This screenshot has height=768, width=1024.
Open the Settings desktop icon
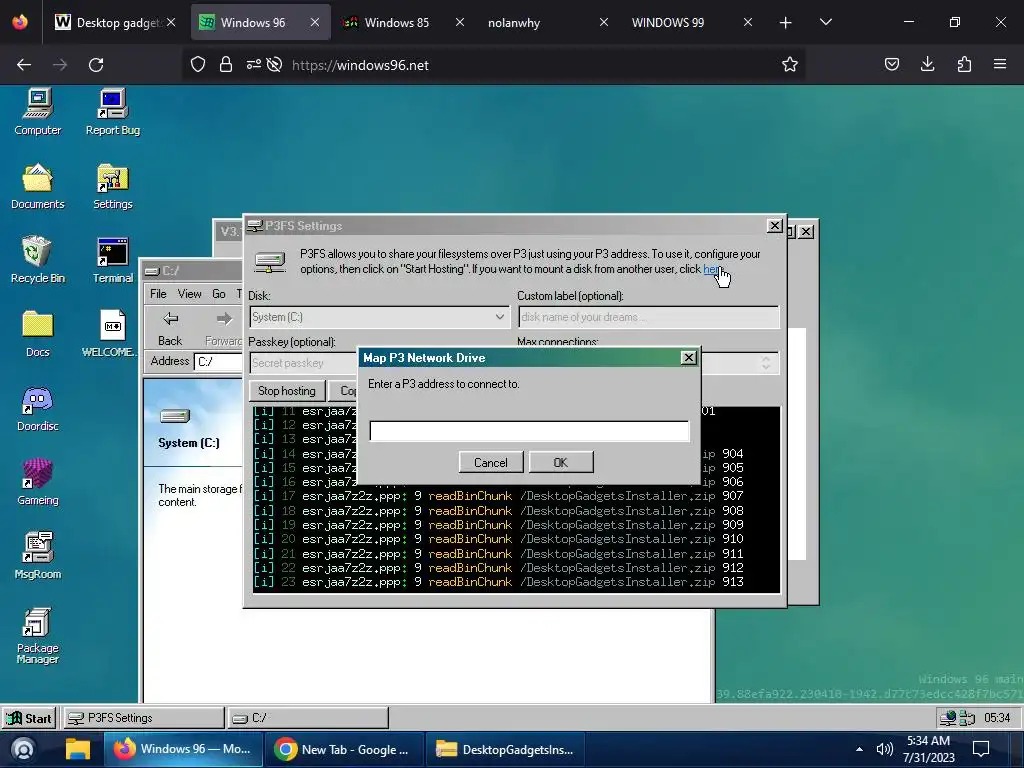coord(112,185)
